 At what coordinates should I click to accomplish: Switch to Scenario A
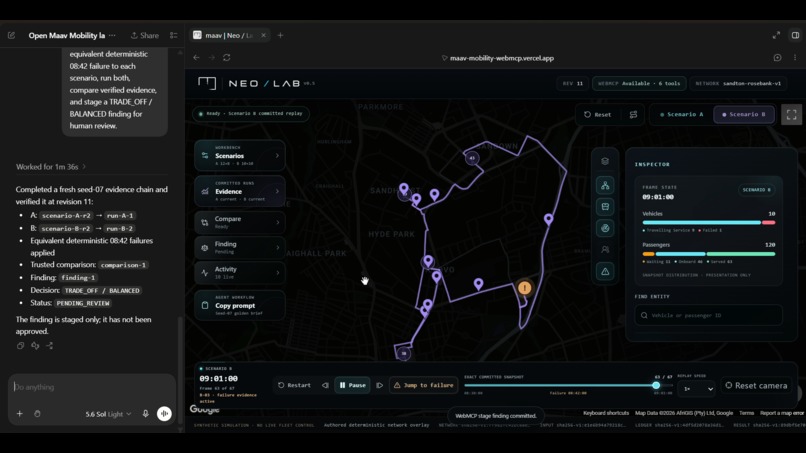point(681,115)
